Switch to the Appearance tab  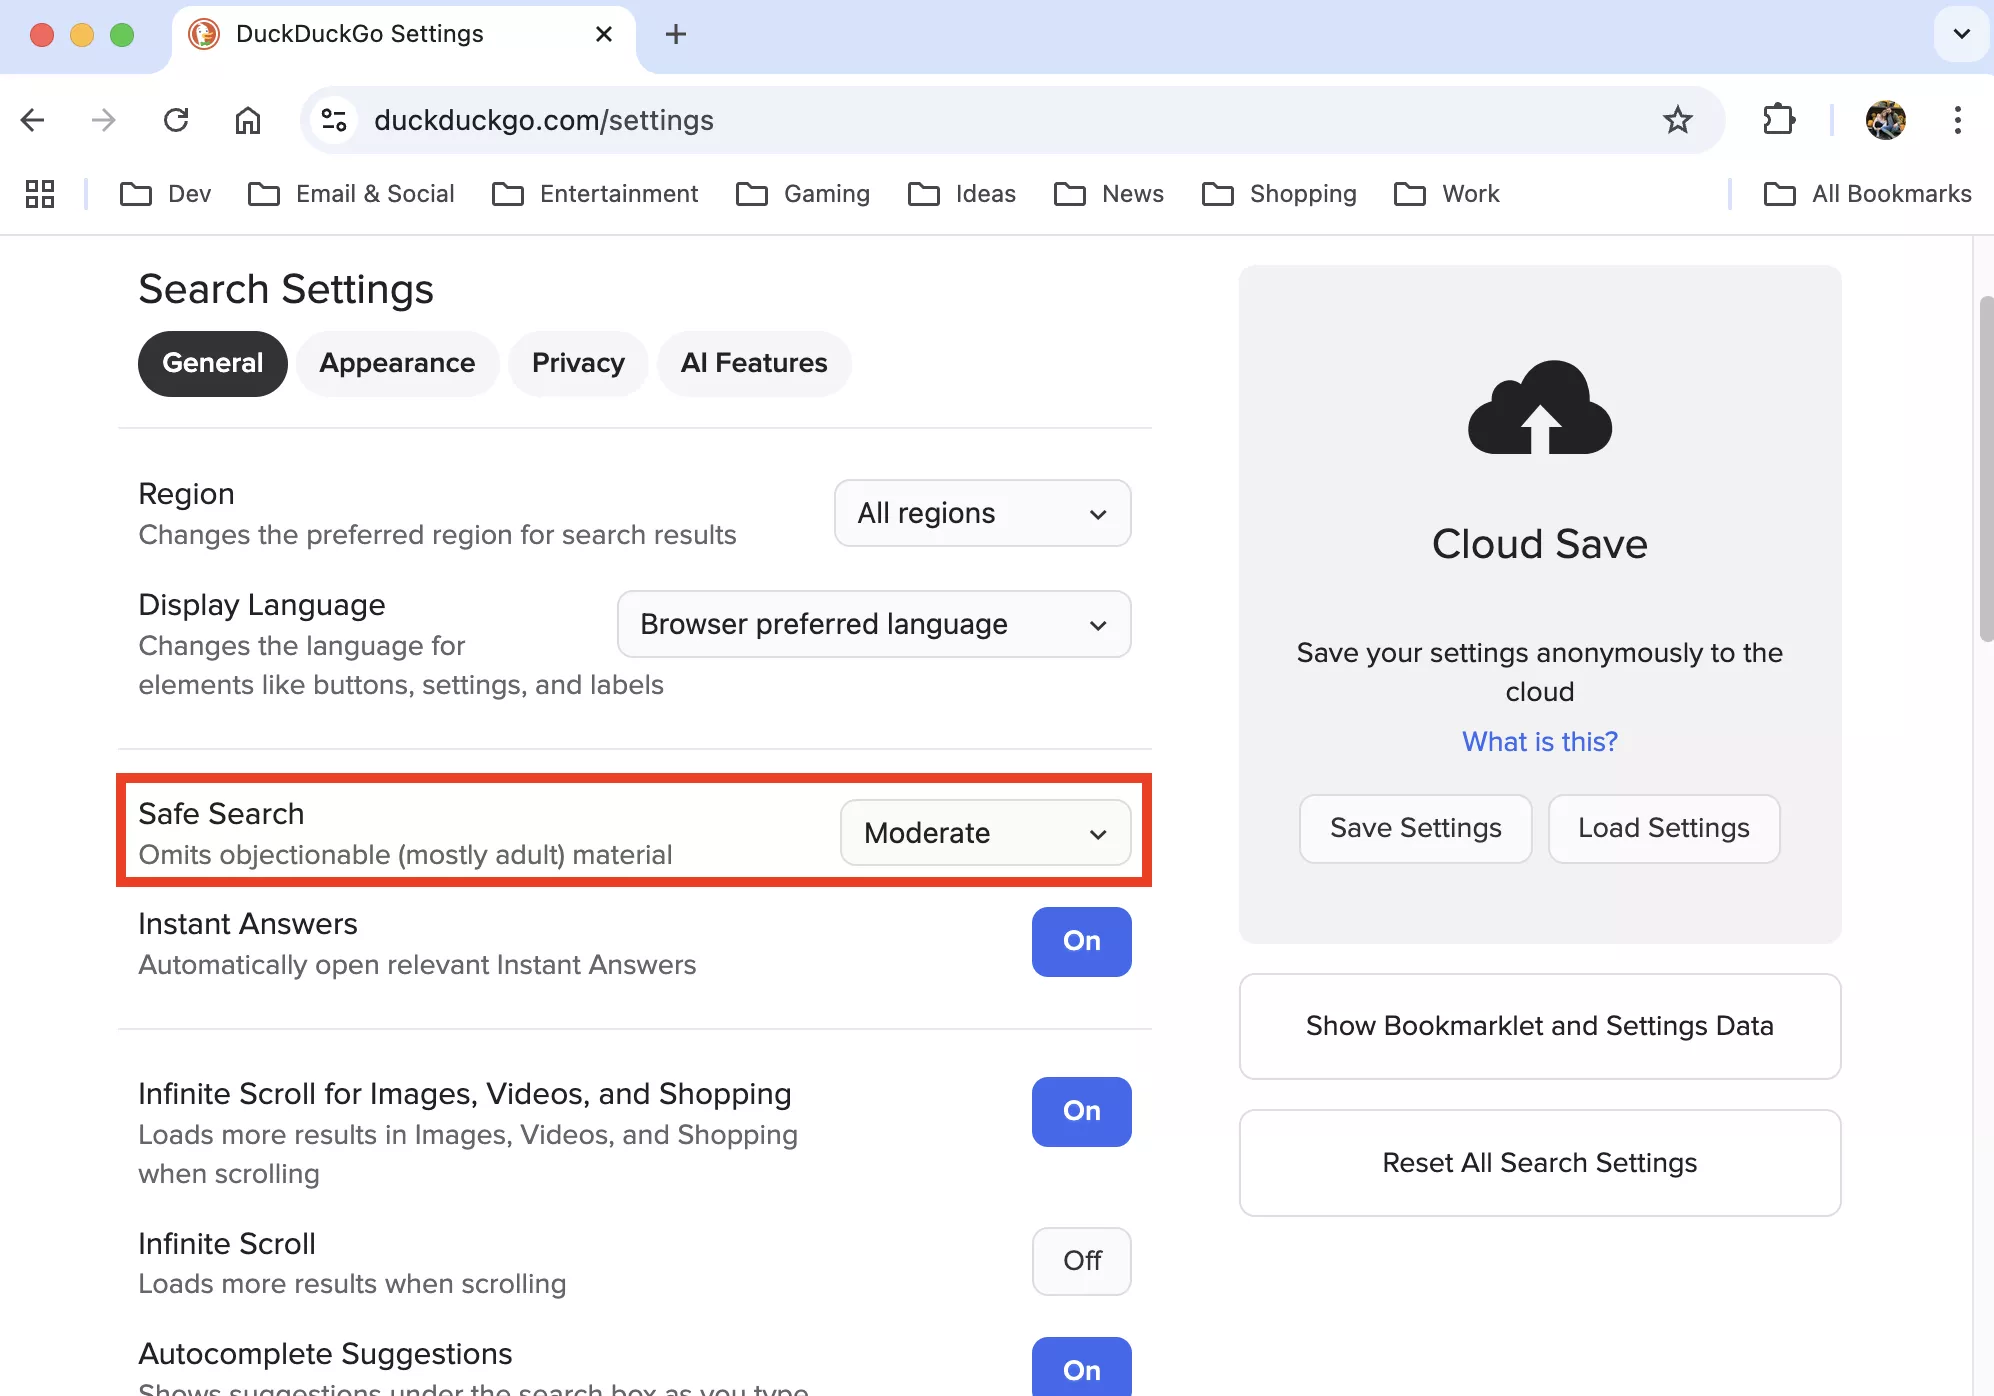pos(397,363)
